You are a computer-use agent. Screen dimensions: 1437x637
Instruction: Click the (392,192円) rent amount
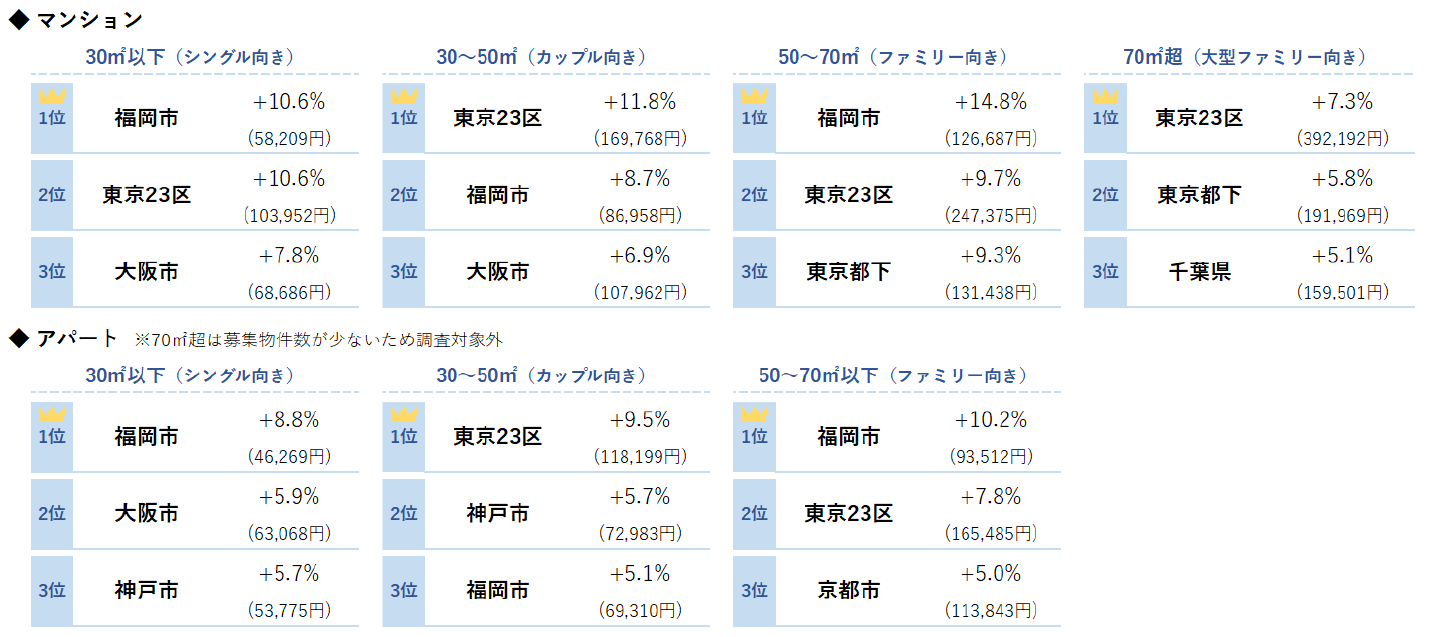[x=1342, y=138]
